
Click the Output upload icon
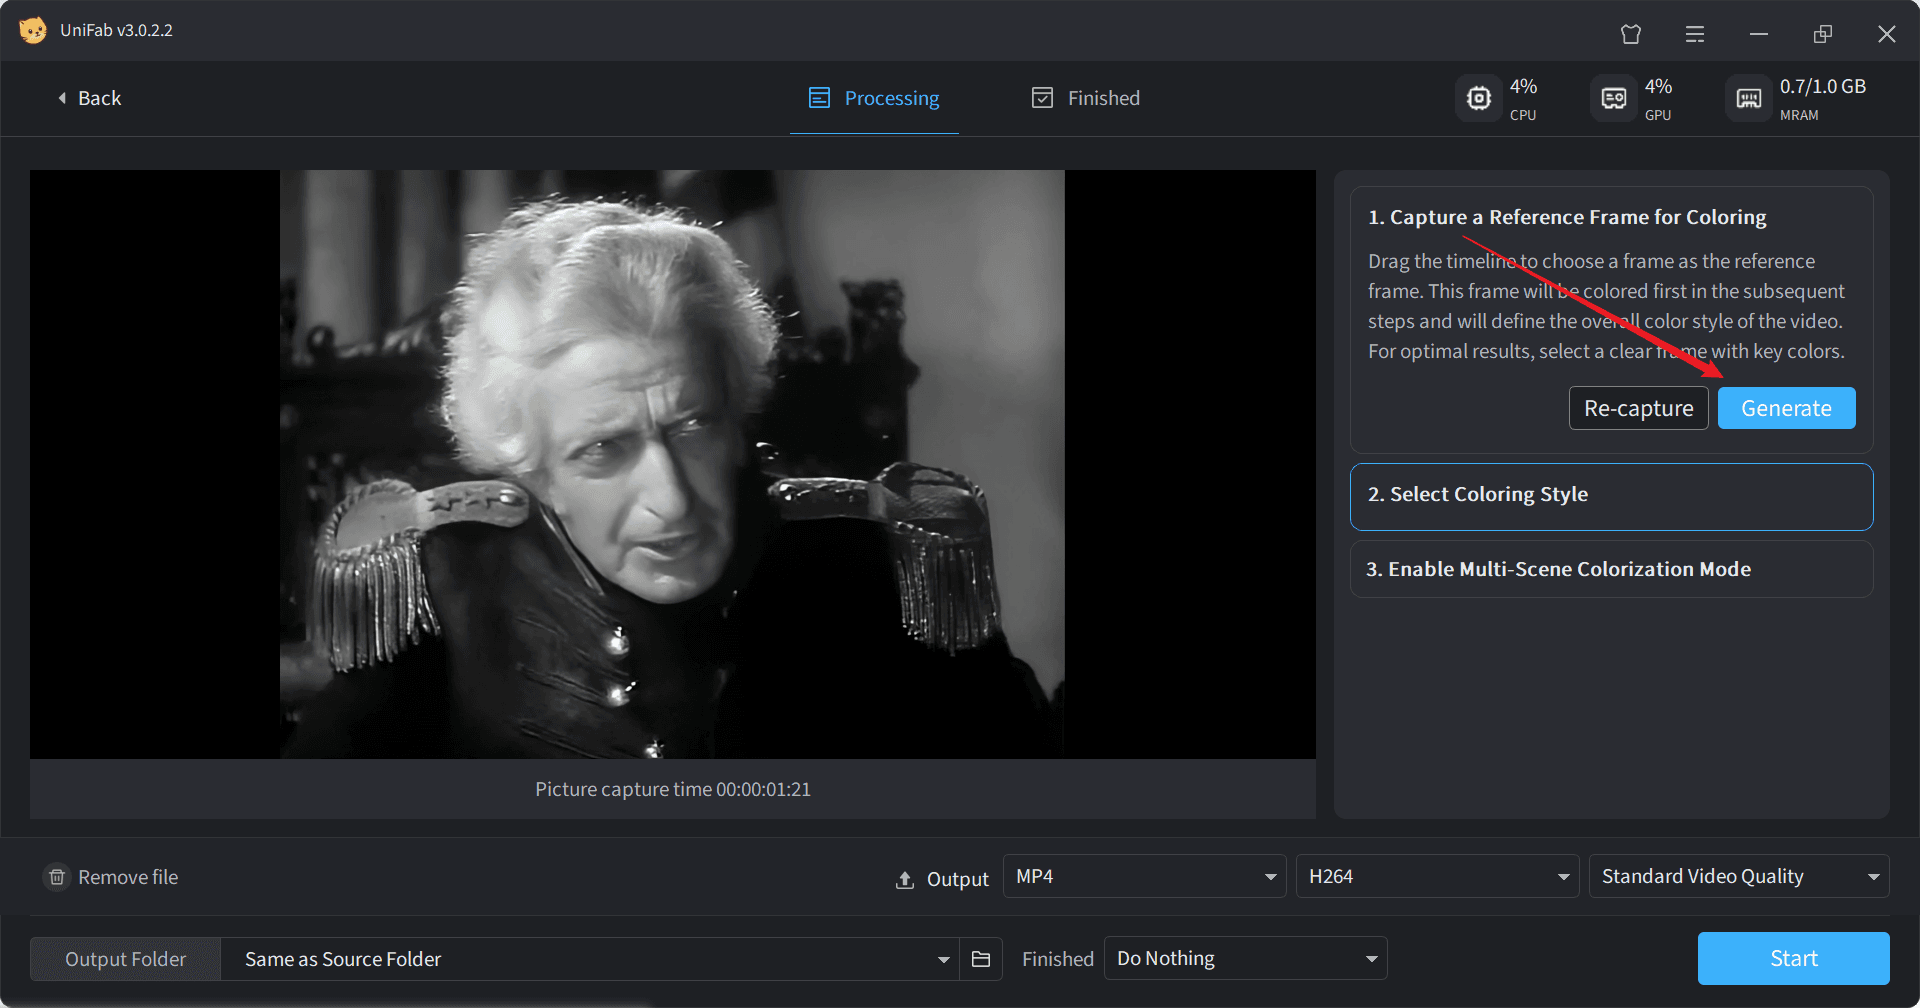point(905,879)
